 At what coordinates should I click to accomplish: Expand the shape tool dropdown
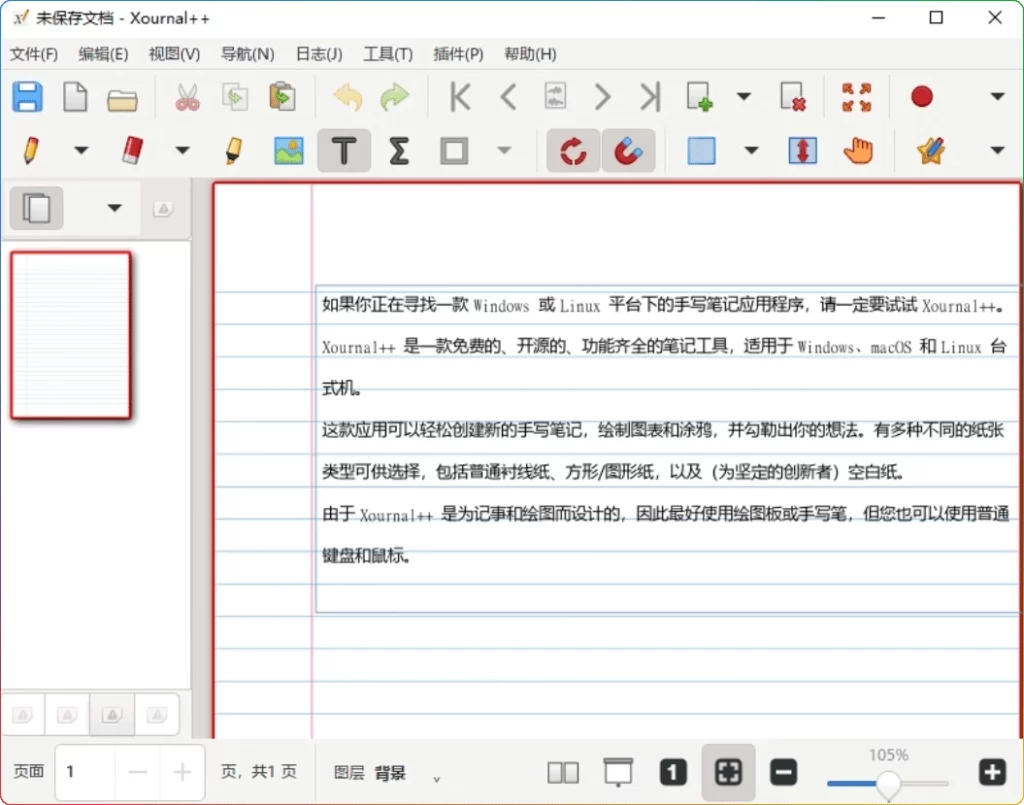coord(505,150)
